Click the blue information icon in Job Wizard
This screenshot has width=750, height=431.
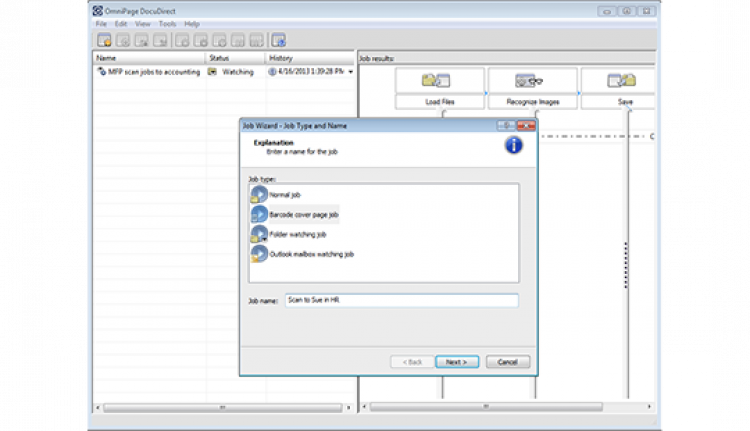(514, 145)
